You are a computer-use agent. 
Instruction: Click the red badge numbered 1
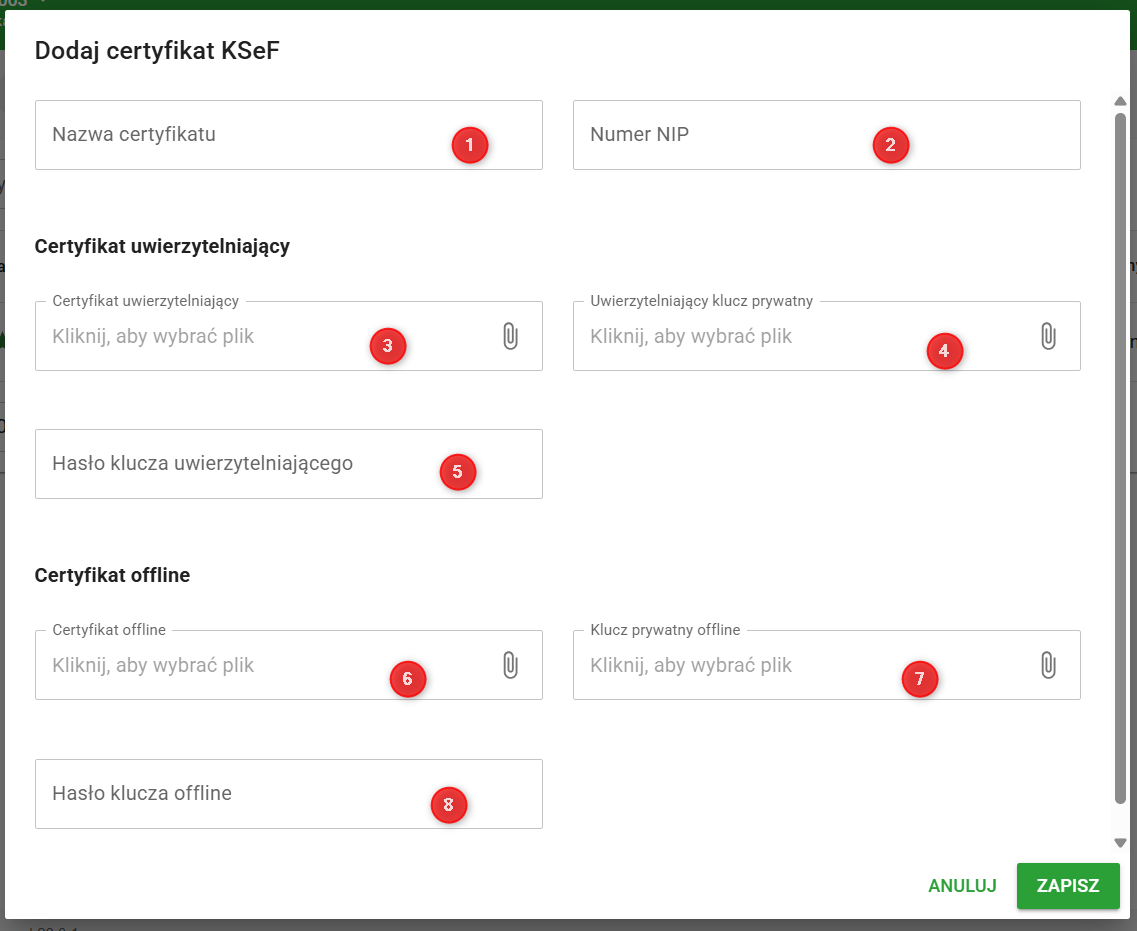(469, 146)
